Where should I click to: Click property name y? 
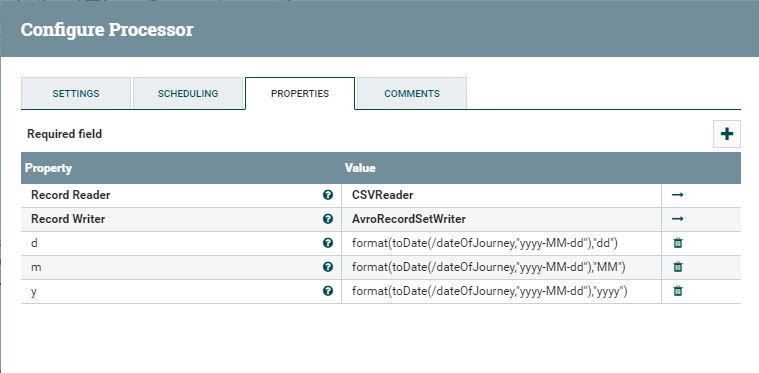33,292
